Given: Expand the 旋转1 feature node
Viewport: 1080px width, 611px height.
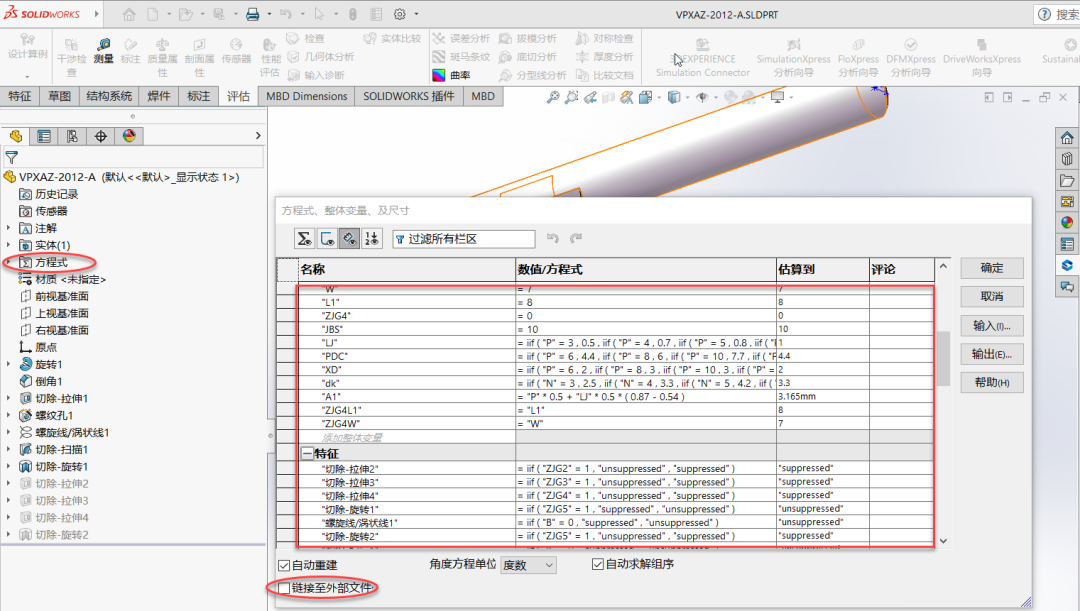Looking at the screenshot, I should pos(8,364).
